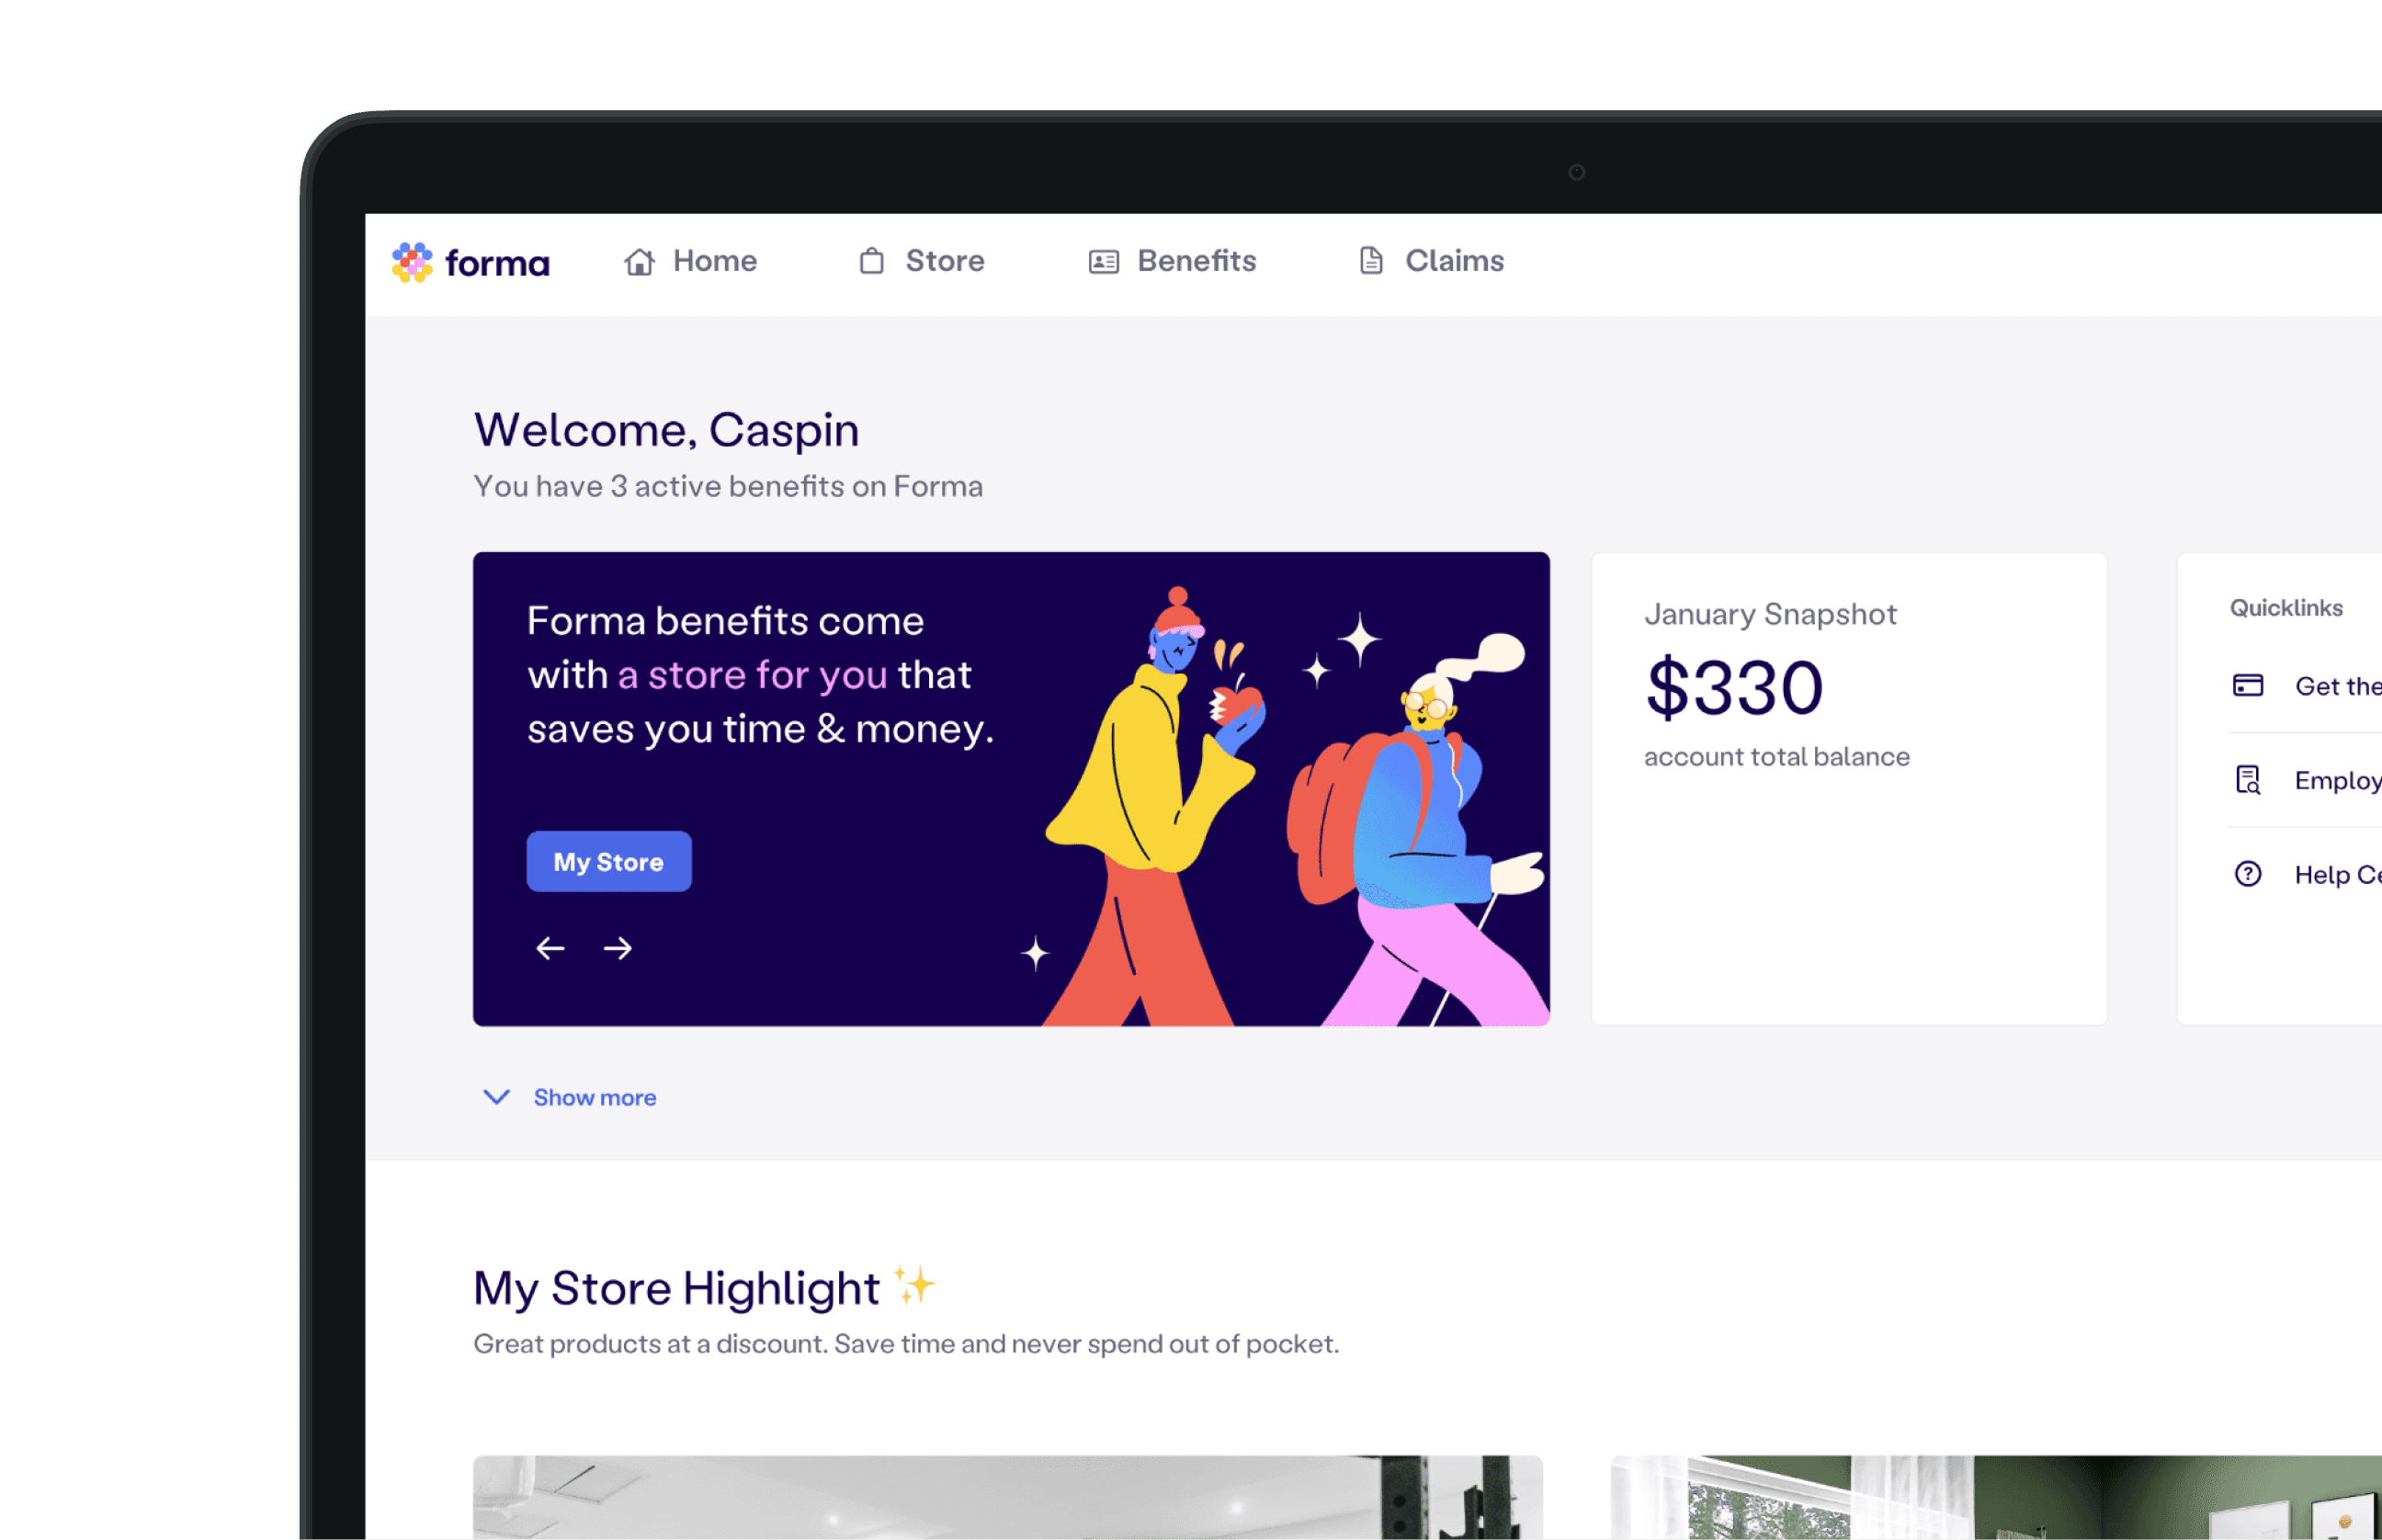Switch to the Benefits tab
2382x1540 pixels.
tap(1172, 261)
